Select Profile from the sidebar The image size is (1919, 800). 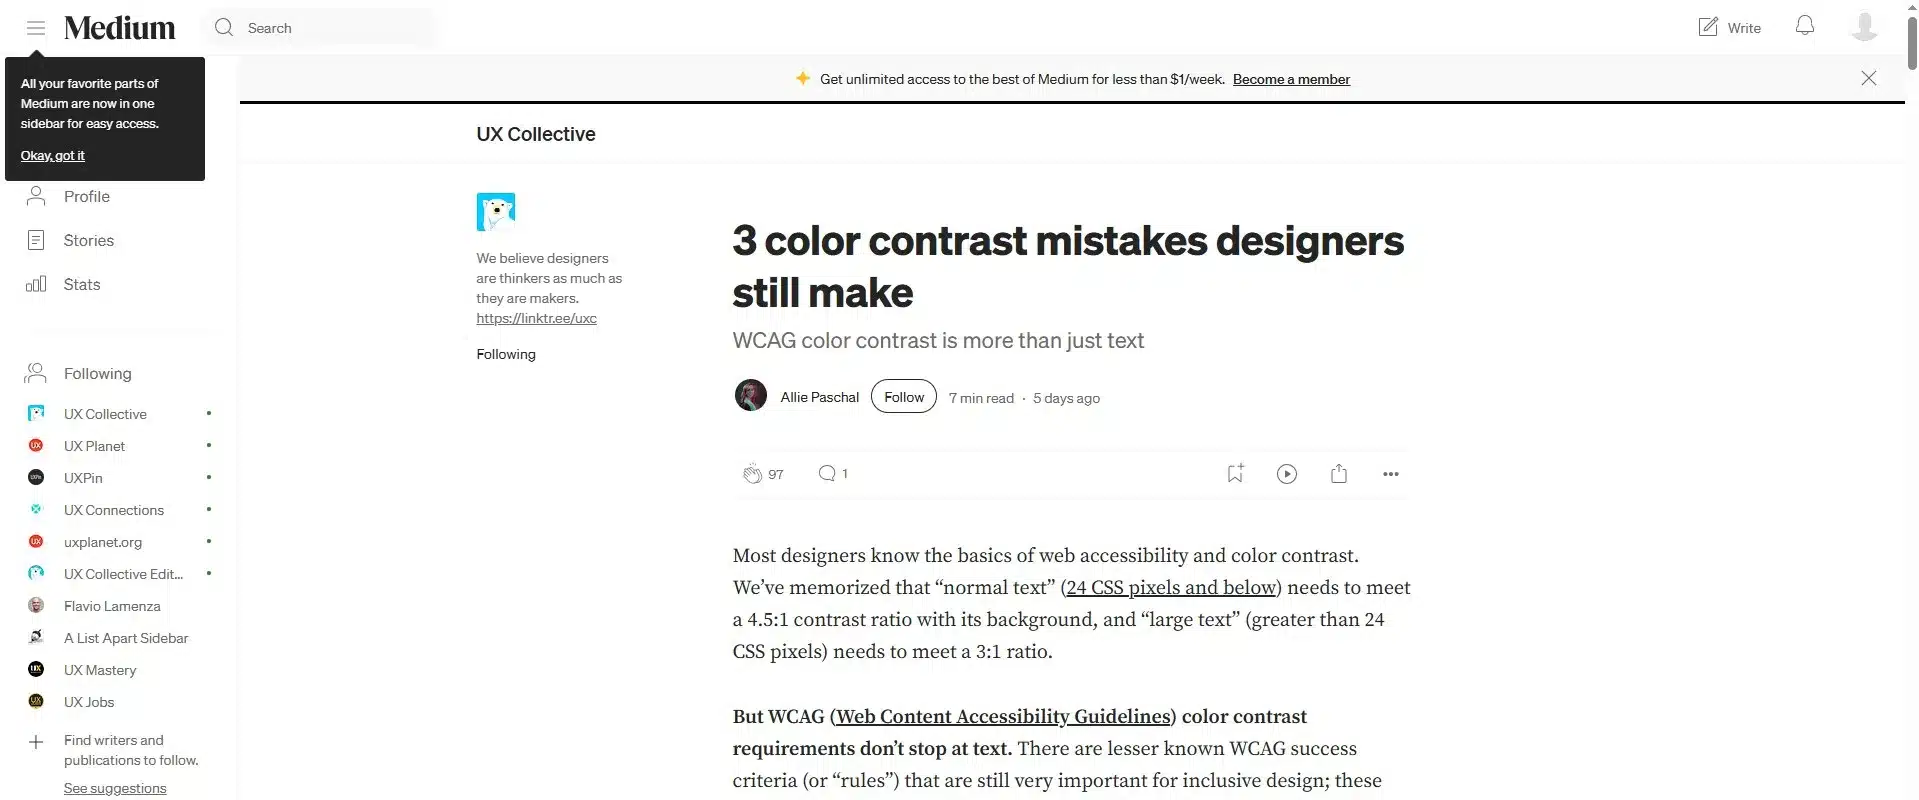(x=86, y=197)
